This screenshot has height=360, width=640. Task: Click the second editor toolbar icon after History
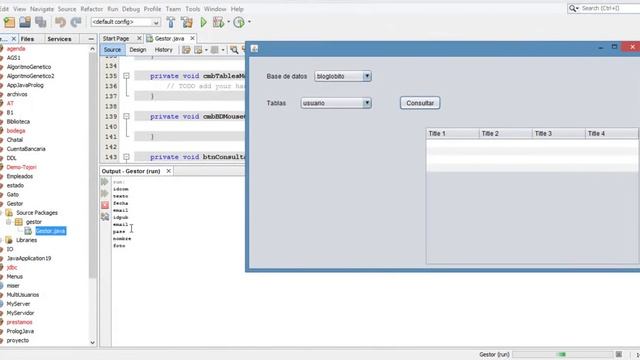pos(198,50)
